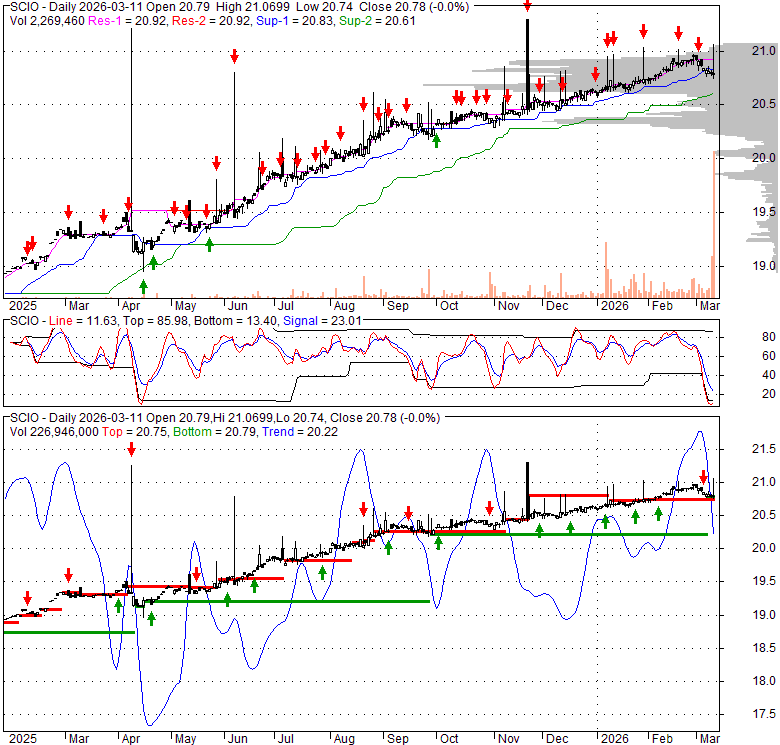Select the 2026 year label on the time axis
Viewport: 780px width, 745px height.
coord(613,305)
